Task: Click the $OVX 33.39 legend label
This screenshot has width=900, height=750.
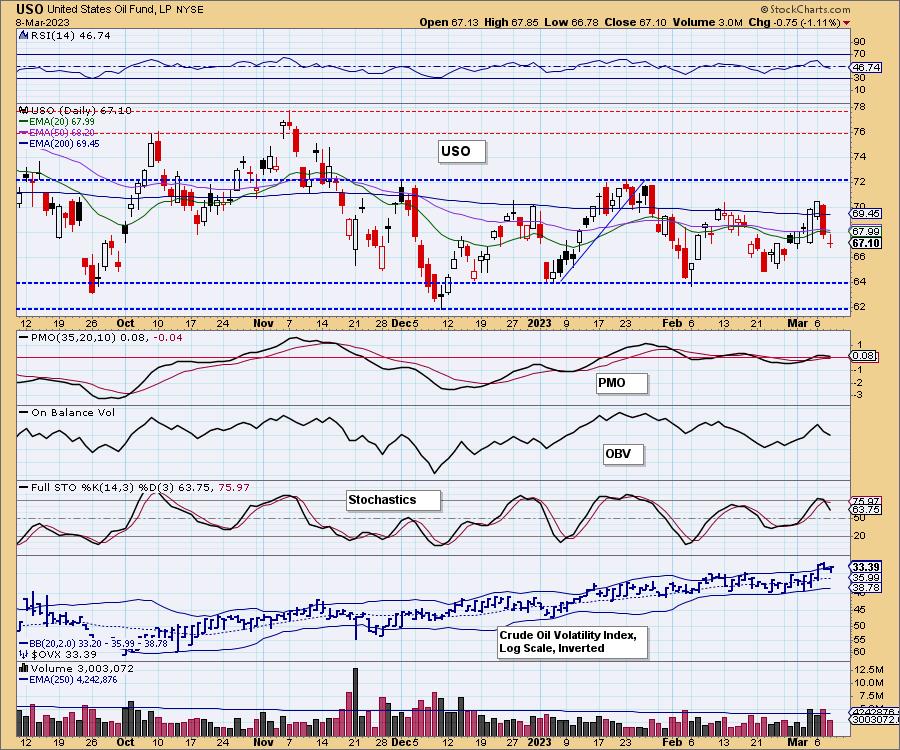Action: tap(64, 654)
